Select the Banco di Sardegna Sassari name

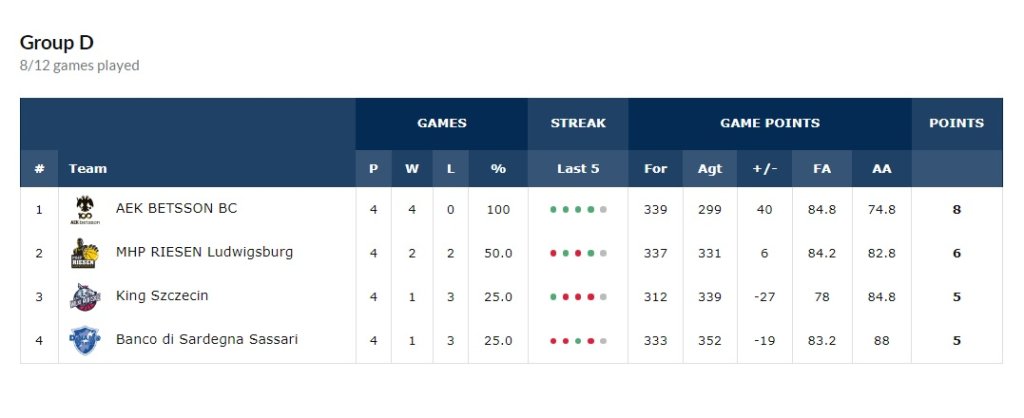[206, 340]
